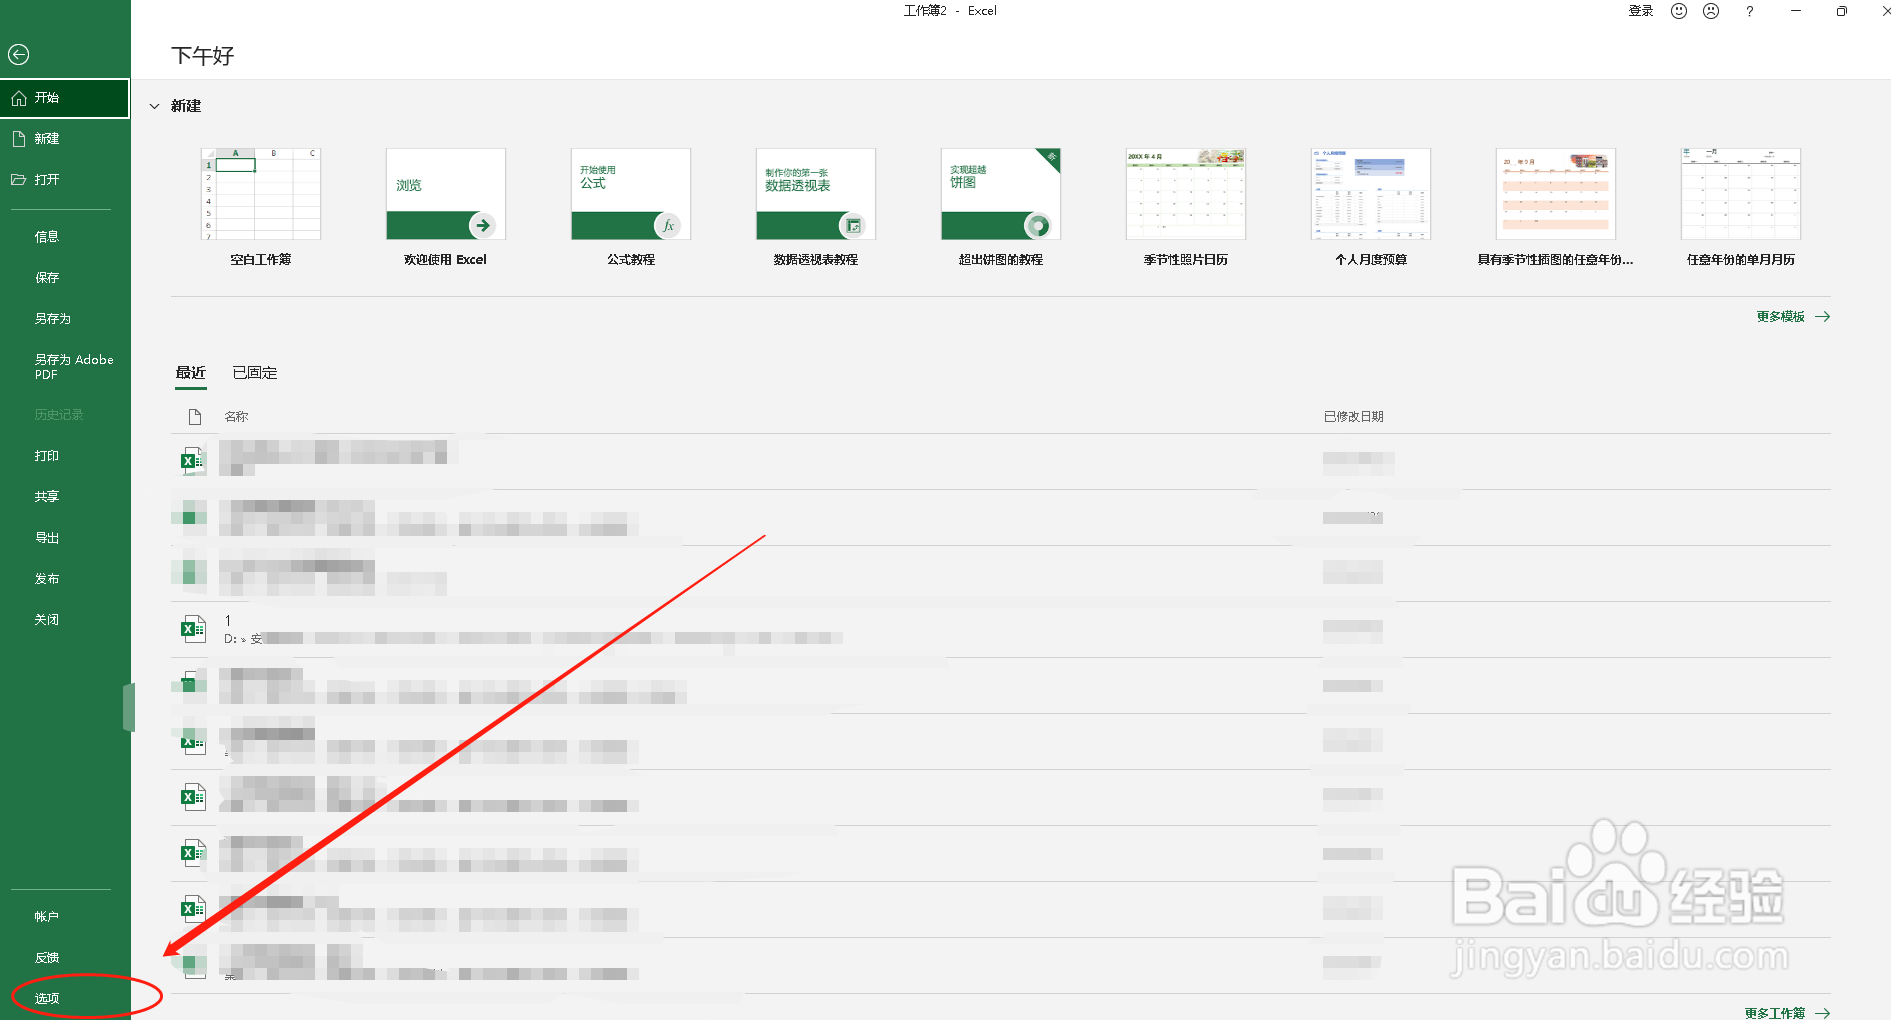Click the document icon in list header
This screenshot has width=1891, height=1020.
[x=195, y=416]
